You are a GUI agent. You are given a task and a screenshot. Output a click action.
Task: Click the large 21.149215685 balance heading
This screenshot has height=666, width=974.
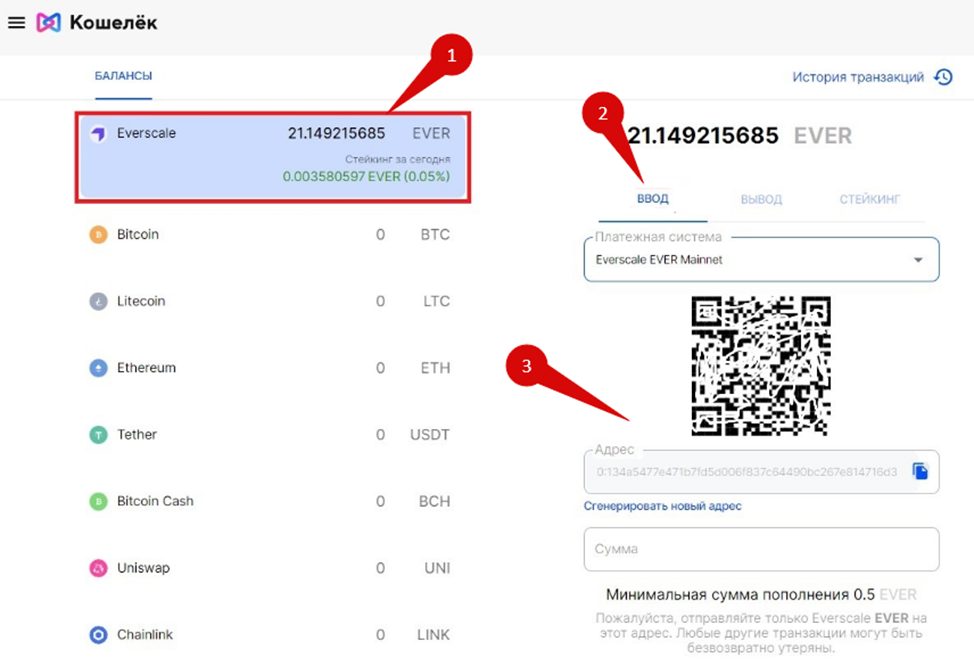coord(703,135)
